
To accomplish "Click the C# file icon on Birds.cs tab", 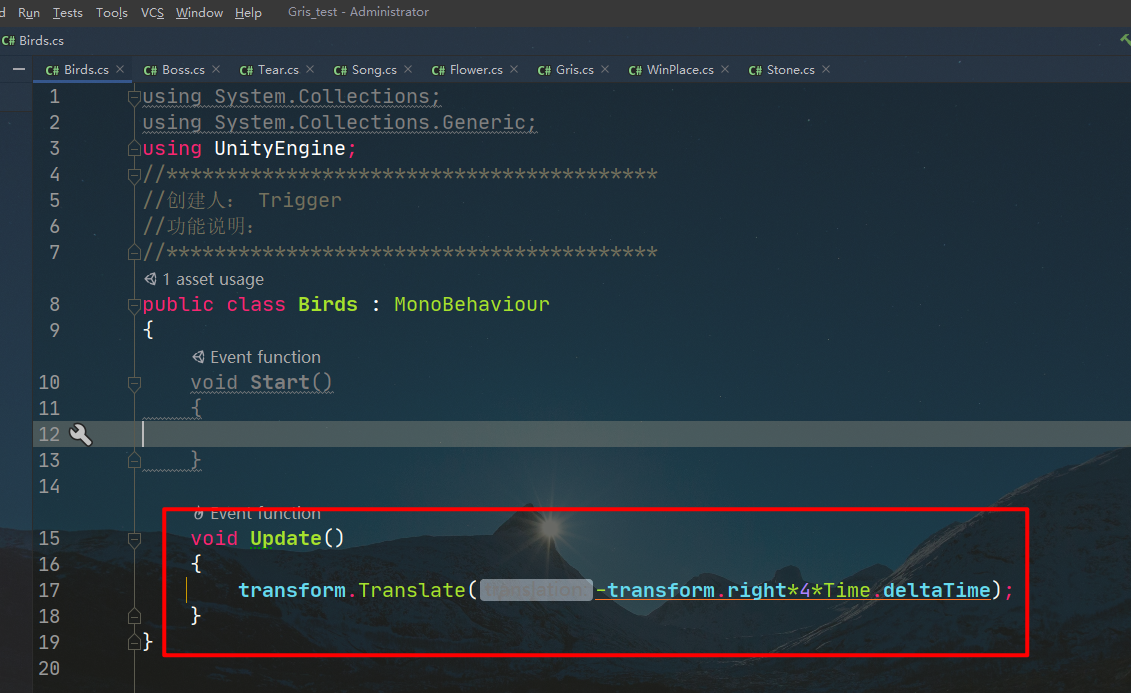I will (52, 70).
